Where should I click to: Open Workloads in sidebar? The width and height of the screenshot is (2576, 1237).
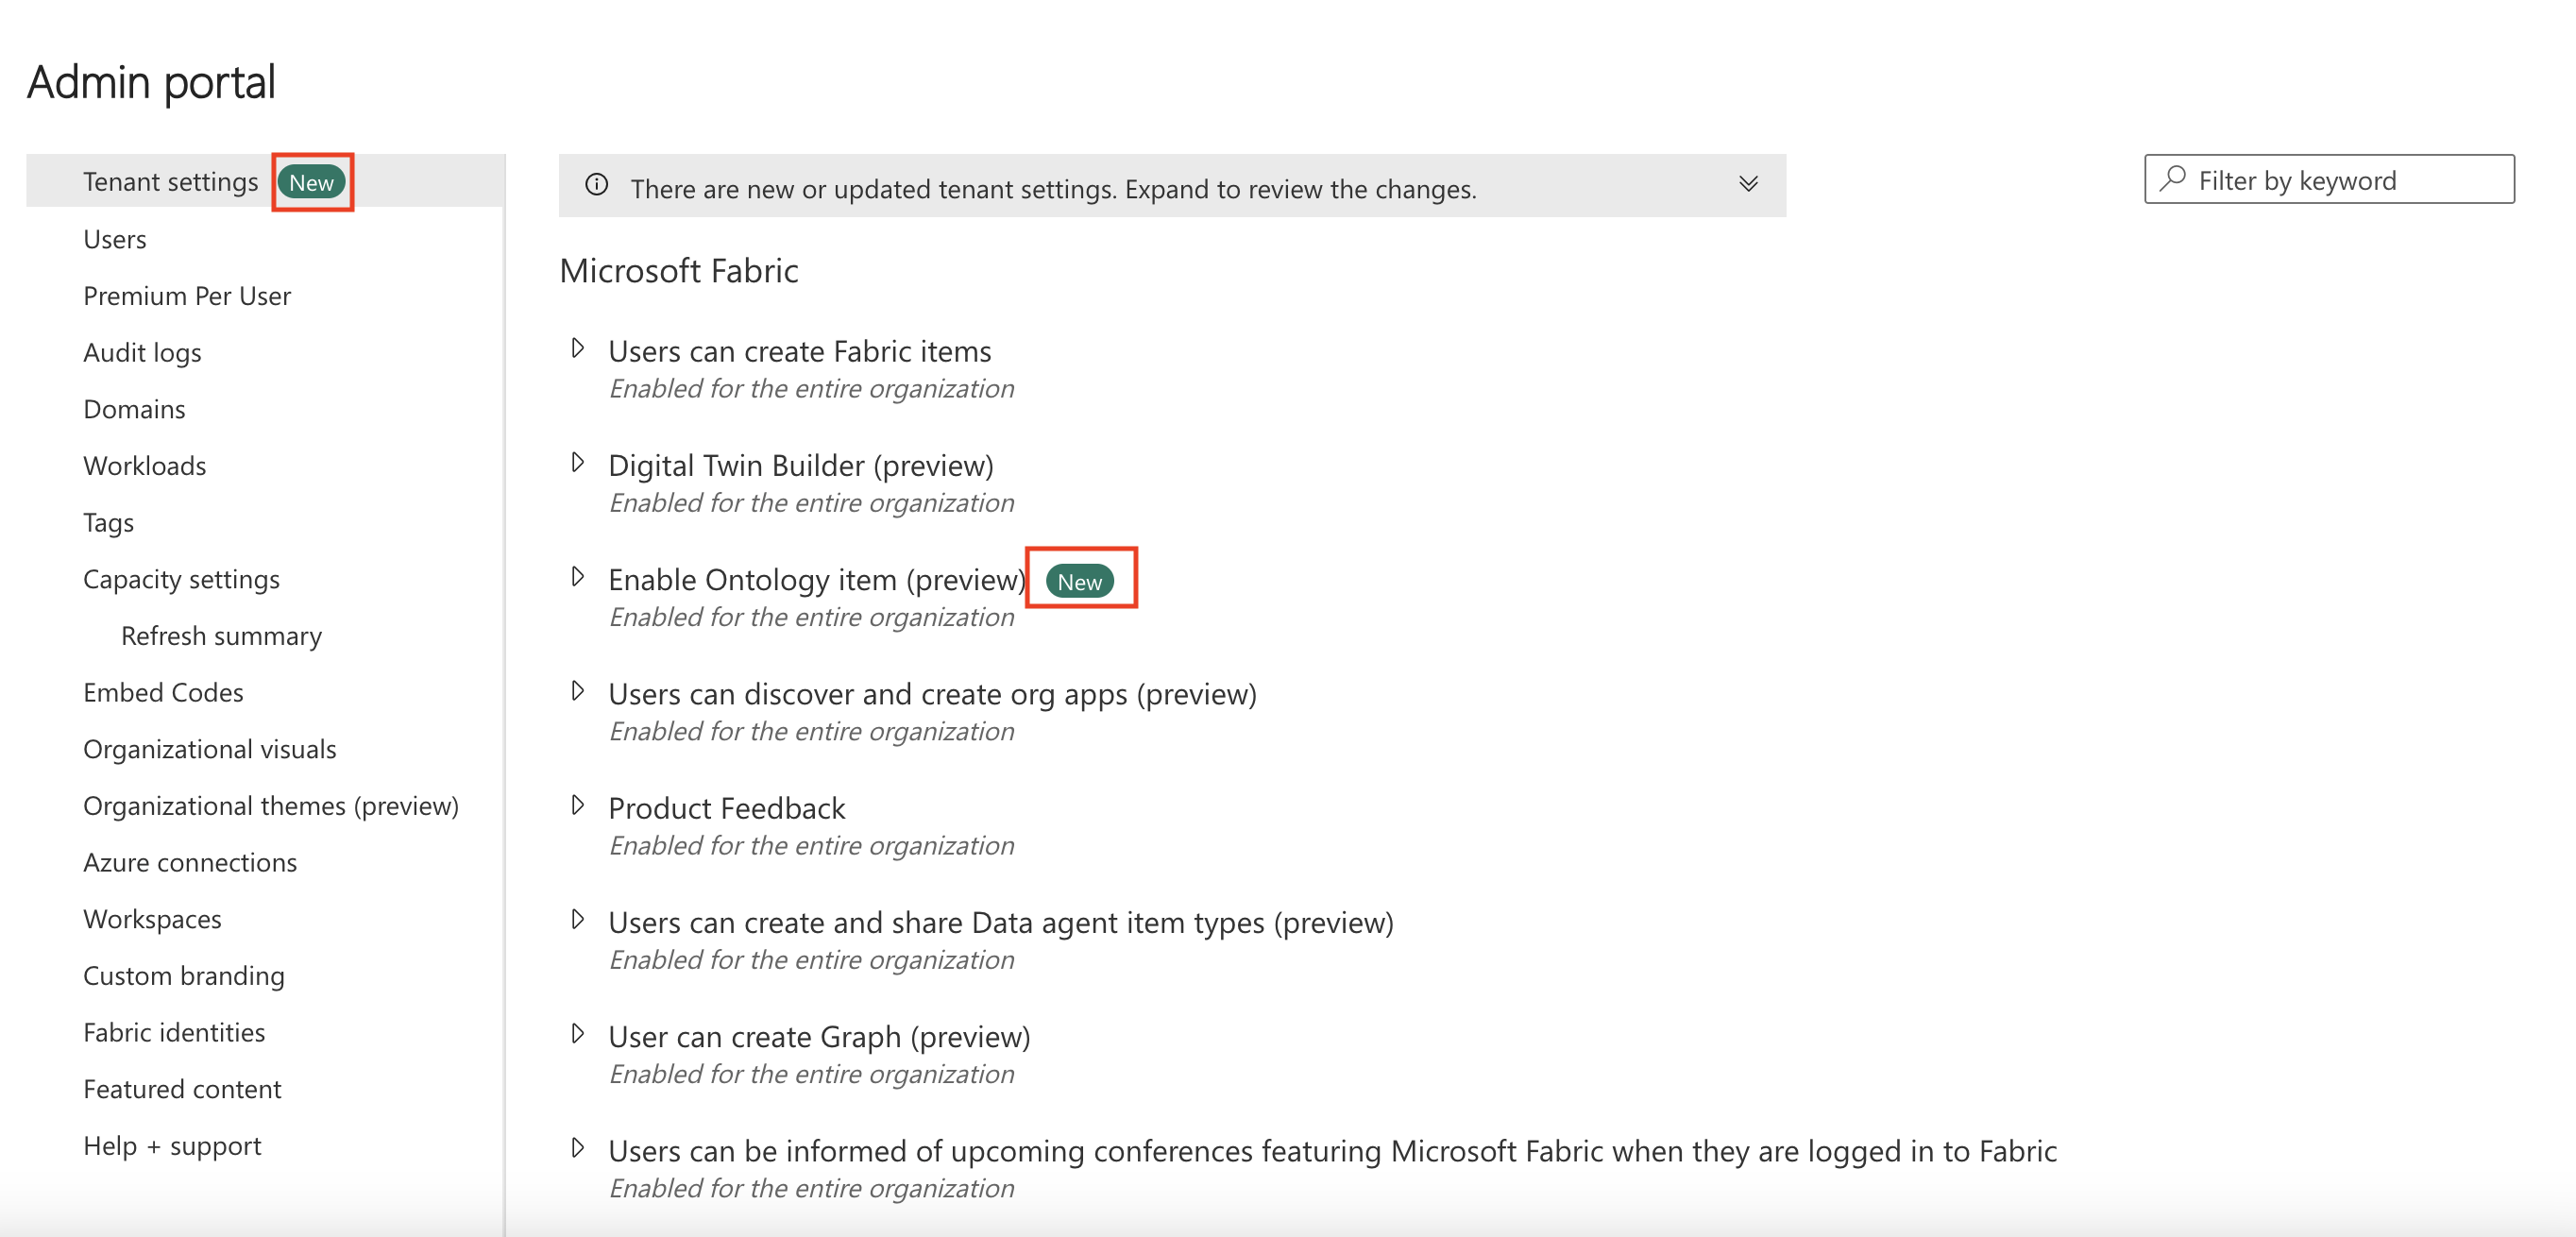tap(144, 466)
